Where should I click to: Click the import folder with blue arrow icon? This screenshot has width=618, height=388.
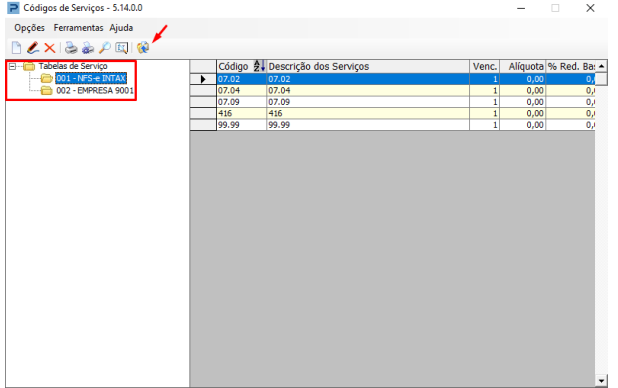(143, 48)
